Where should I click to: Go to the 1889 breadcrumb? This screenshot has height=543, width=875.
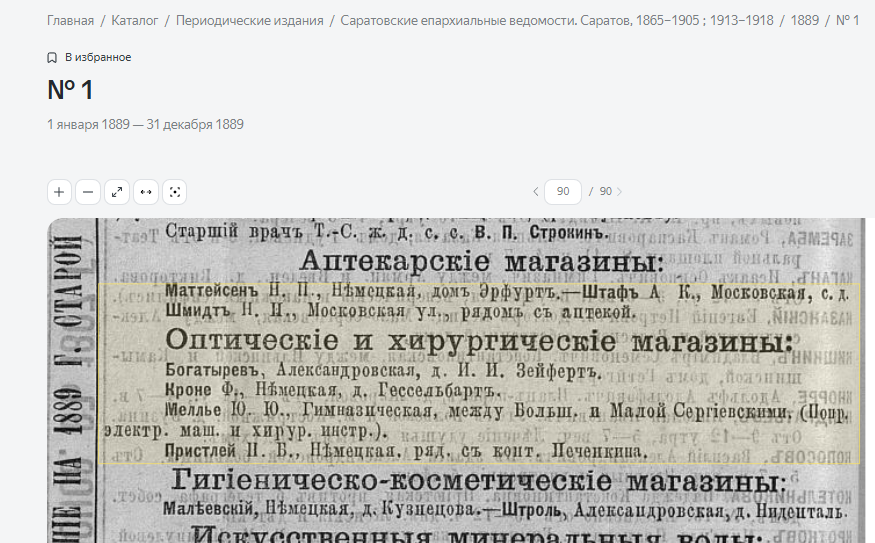point(805,21)
